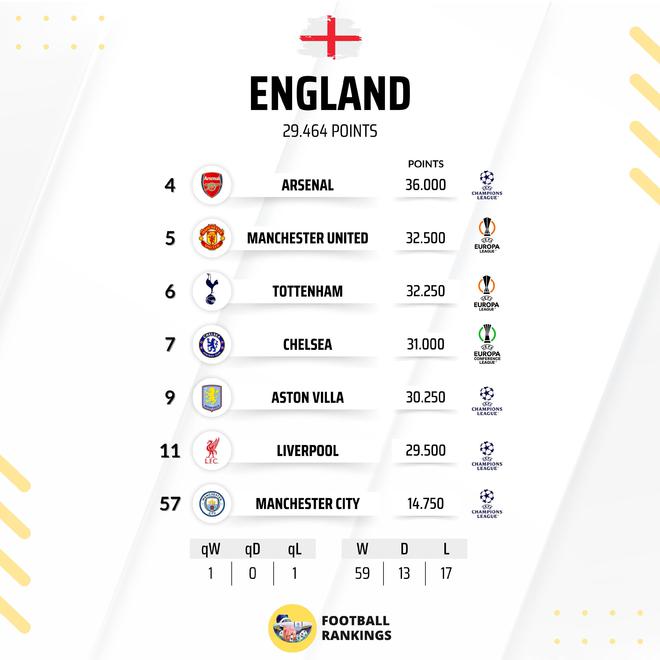The height and width of the screenshot is (660, 660).
Task: Click the W wins column header
Action: 361,549
